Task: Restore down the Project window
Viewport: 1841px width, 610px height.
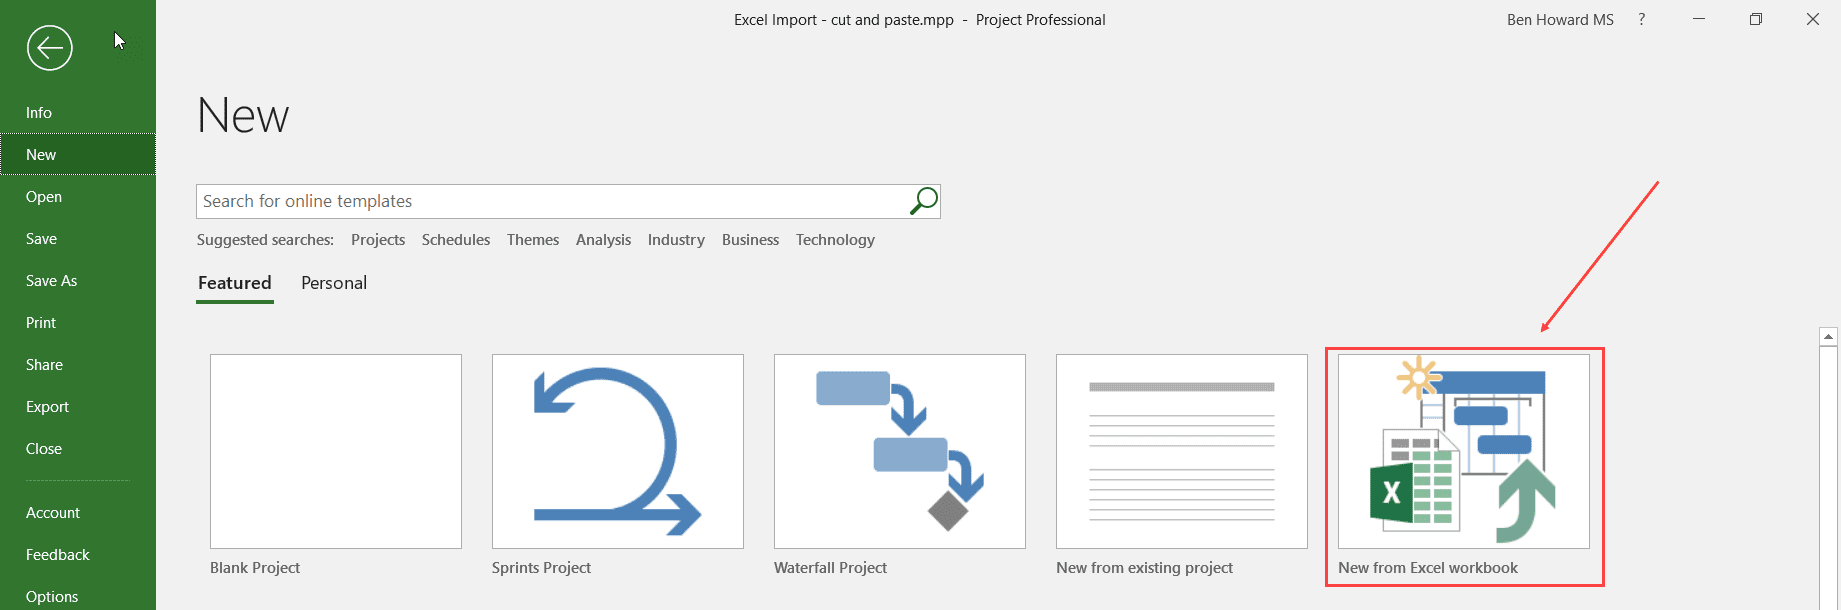Action: [x=1755, y=19]
